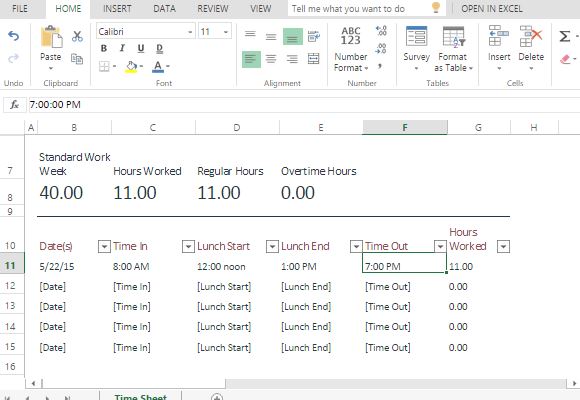Click the Cut scissors icon

pyautogui.click(x=77, y=36)
